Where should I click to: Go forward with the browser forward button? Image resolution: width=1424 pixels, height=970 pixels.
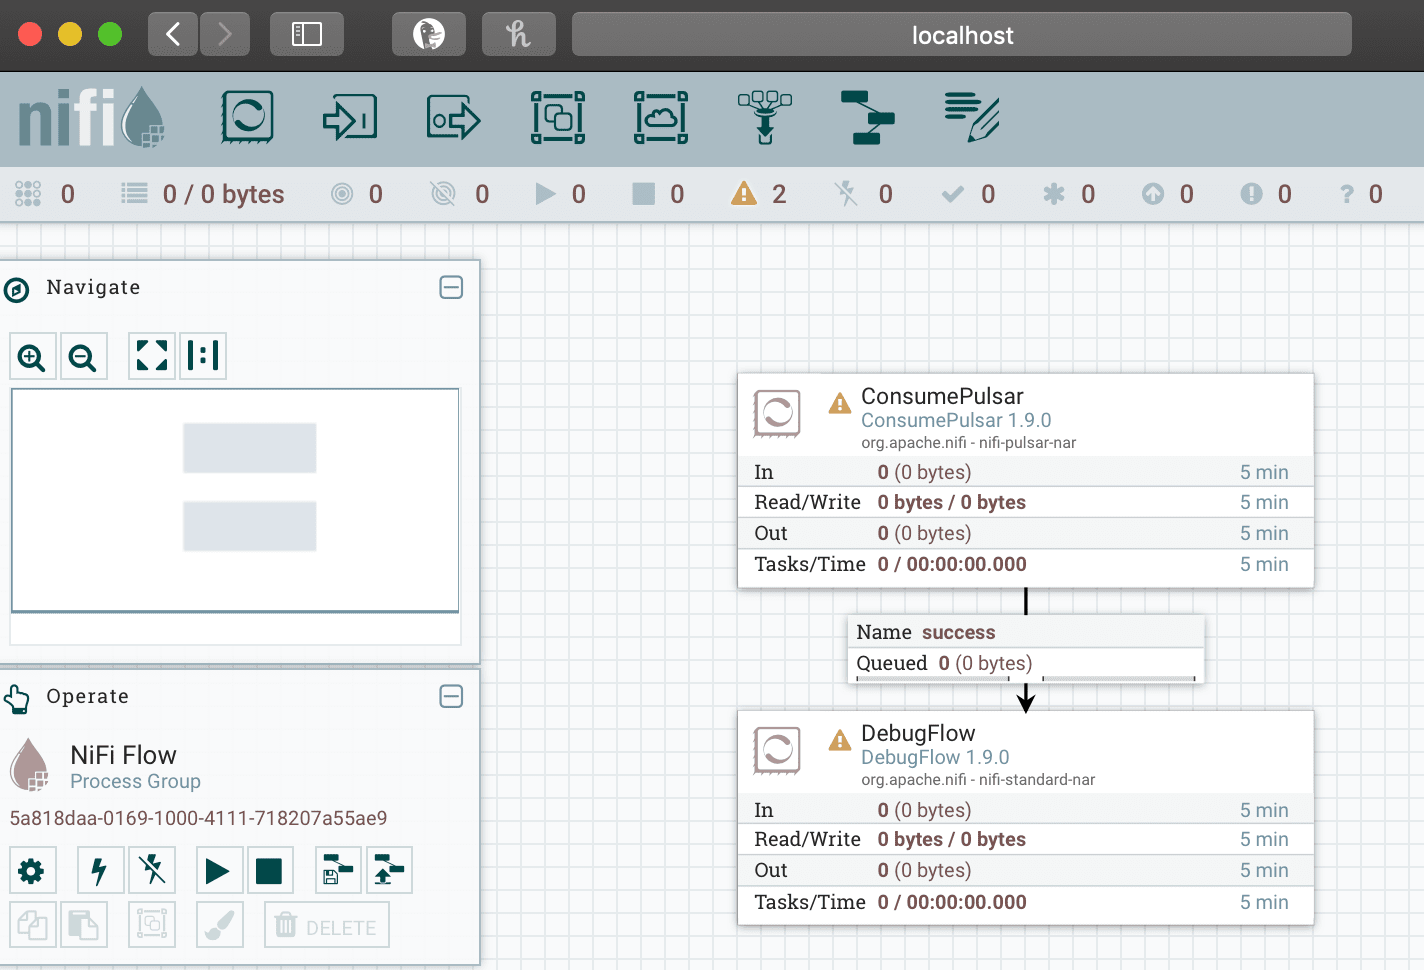click(x=224, y=35)
